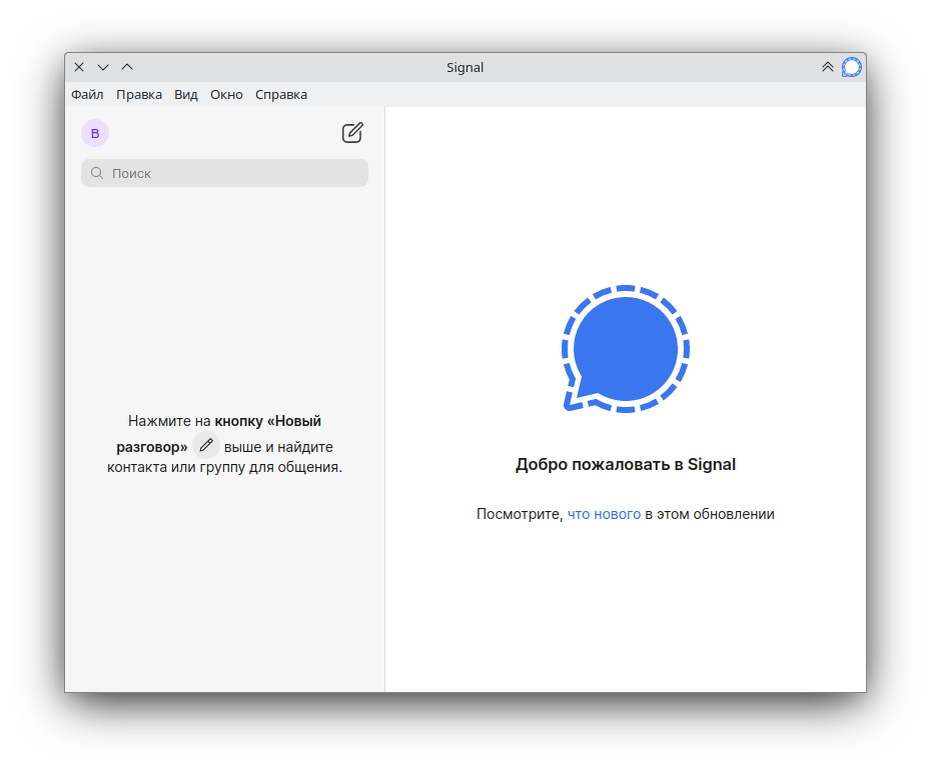Close the Signal window with X button

79,67
